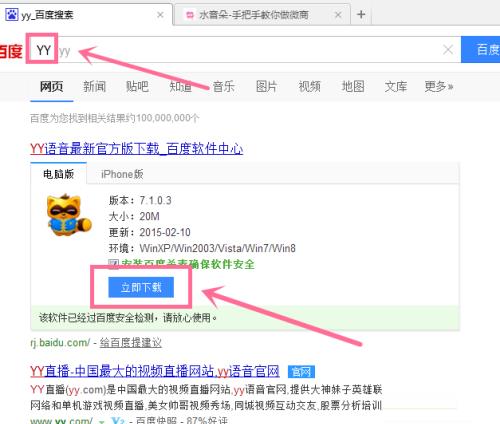500x424 pixels.
Task: Expand the 更多» categories menu
Action: click(x=439, y=87)
